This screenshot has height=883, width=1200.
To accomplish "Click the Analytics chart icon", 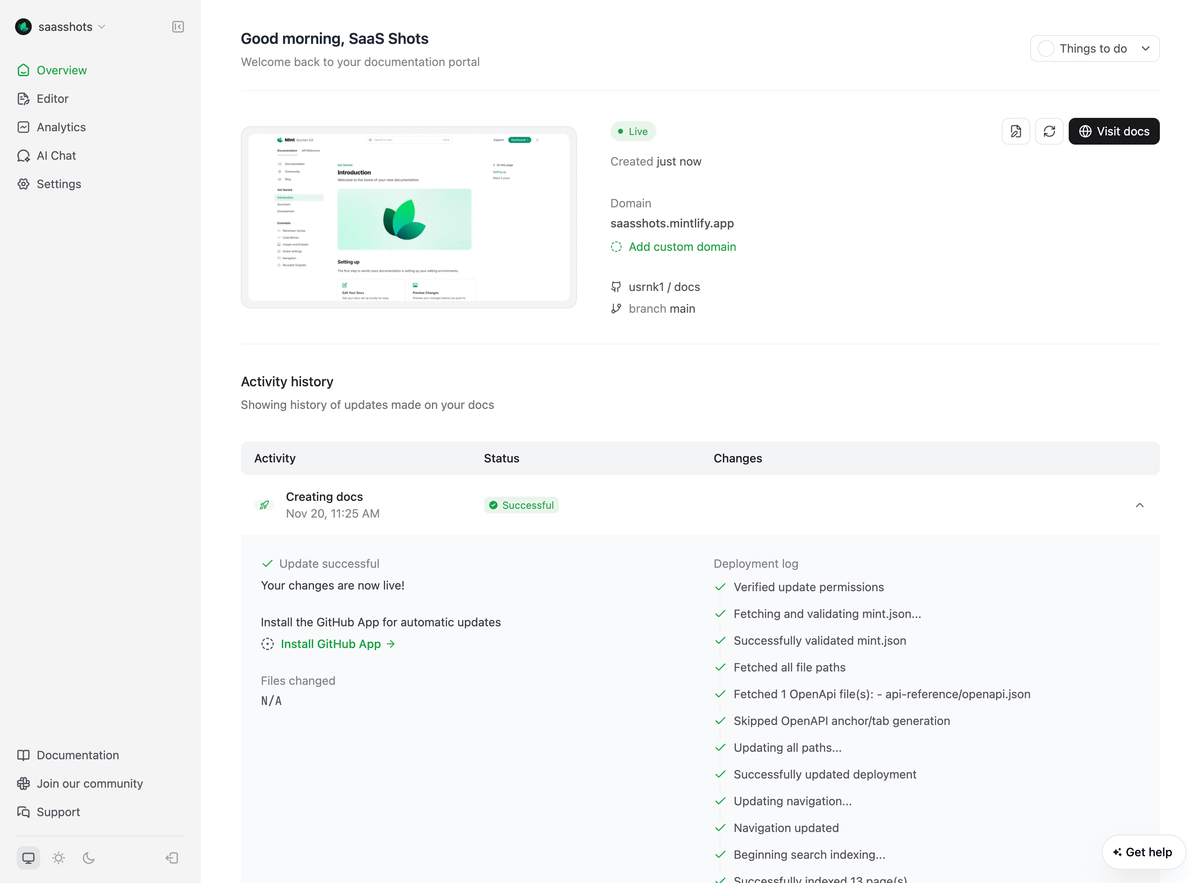I will [24, 127].
